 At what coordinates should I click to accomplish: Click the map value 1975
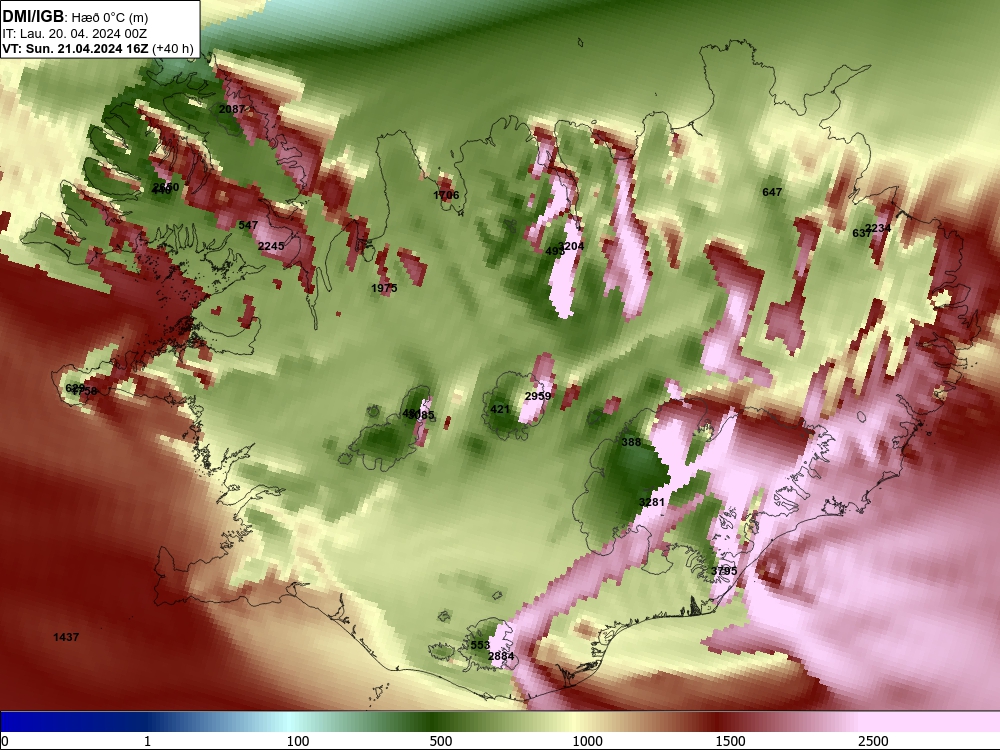click(384, 288)
